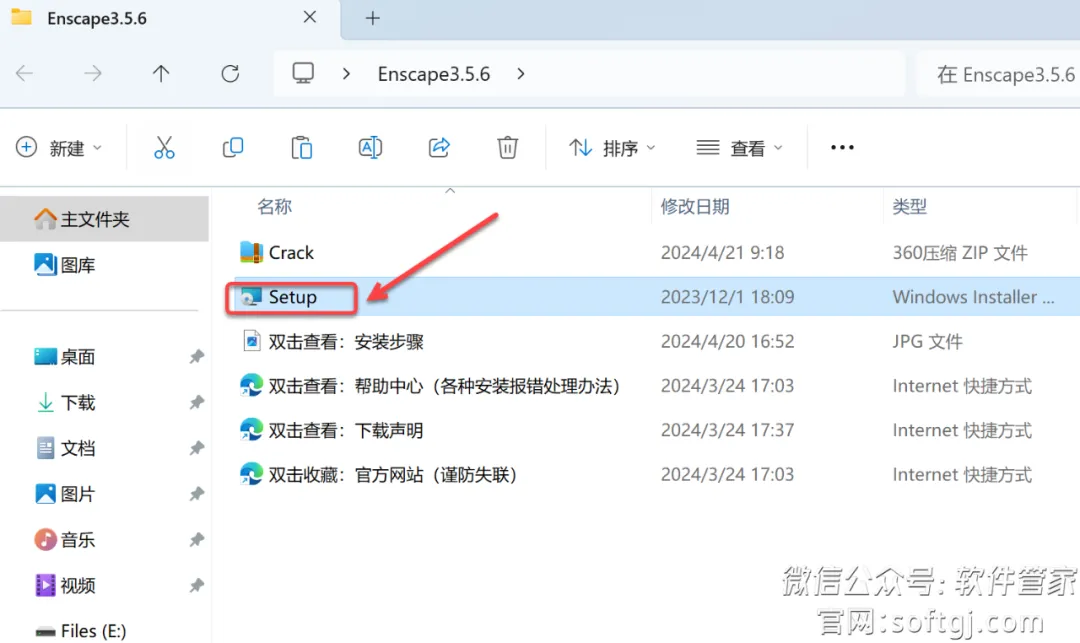This screenshot has height=643, width=1080.
Task: Click the Paste clipboard icon
Action: point(302,147)
